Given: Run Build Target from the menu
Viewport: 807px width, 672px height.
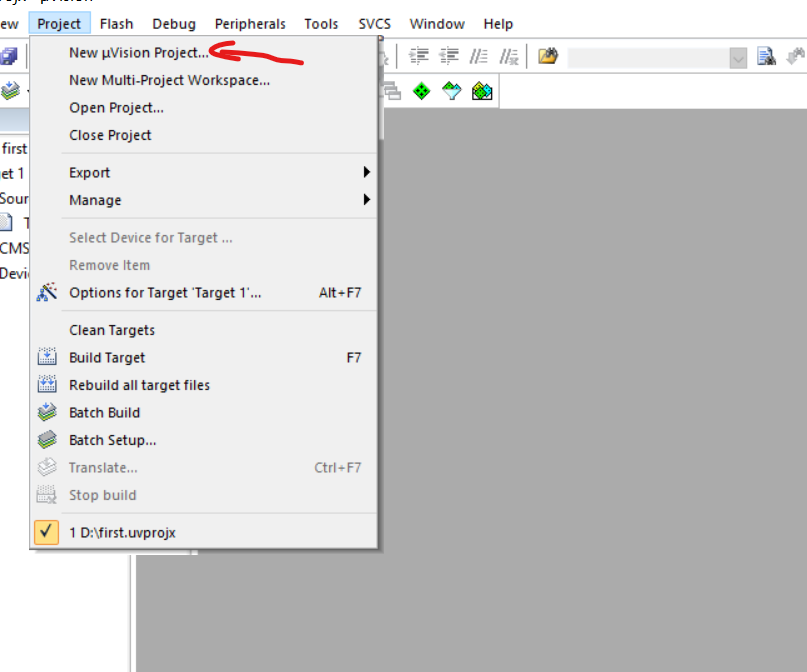Looking at the screenshot, I should pos(203,358).
